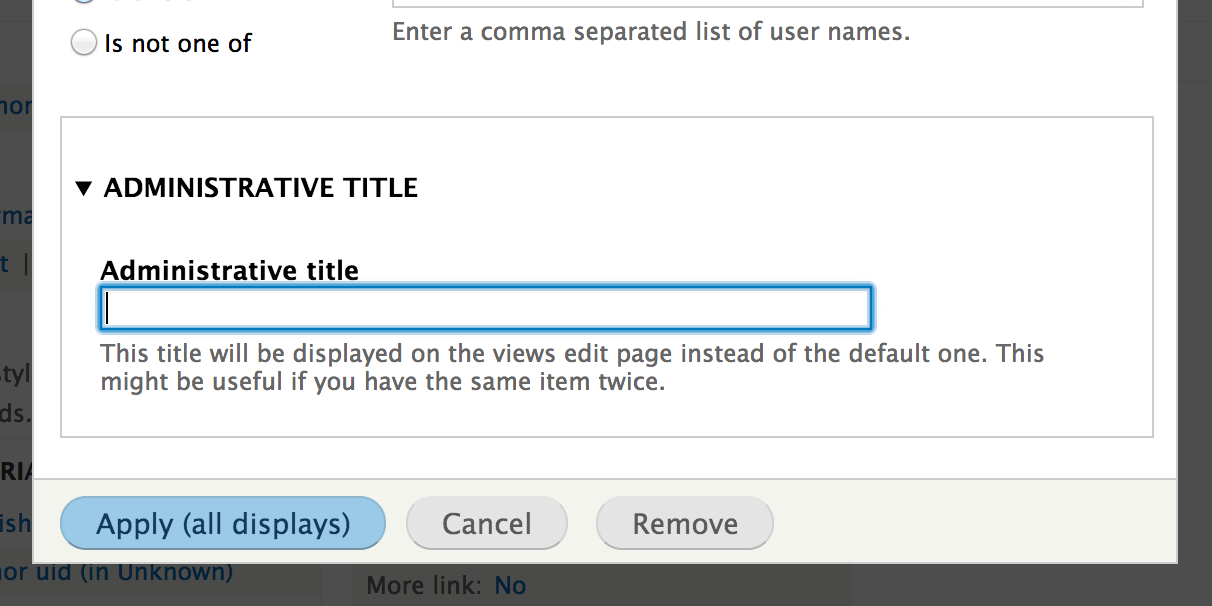1212x606 pixels.
Task: Select the "Is not one of" radio button
Action: [85, 43]
